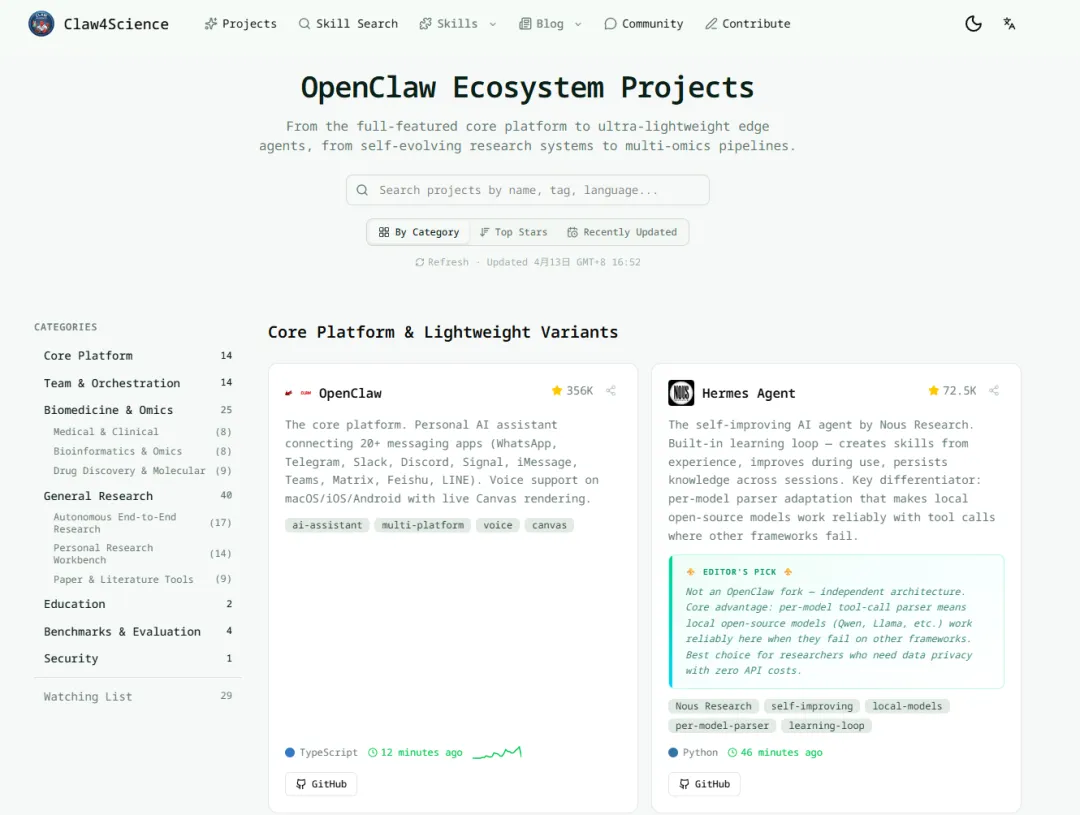1080x815 pixels.
Task: Open the Watching List
Action: (138, 697)
